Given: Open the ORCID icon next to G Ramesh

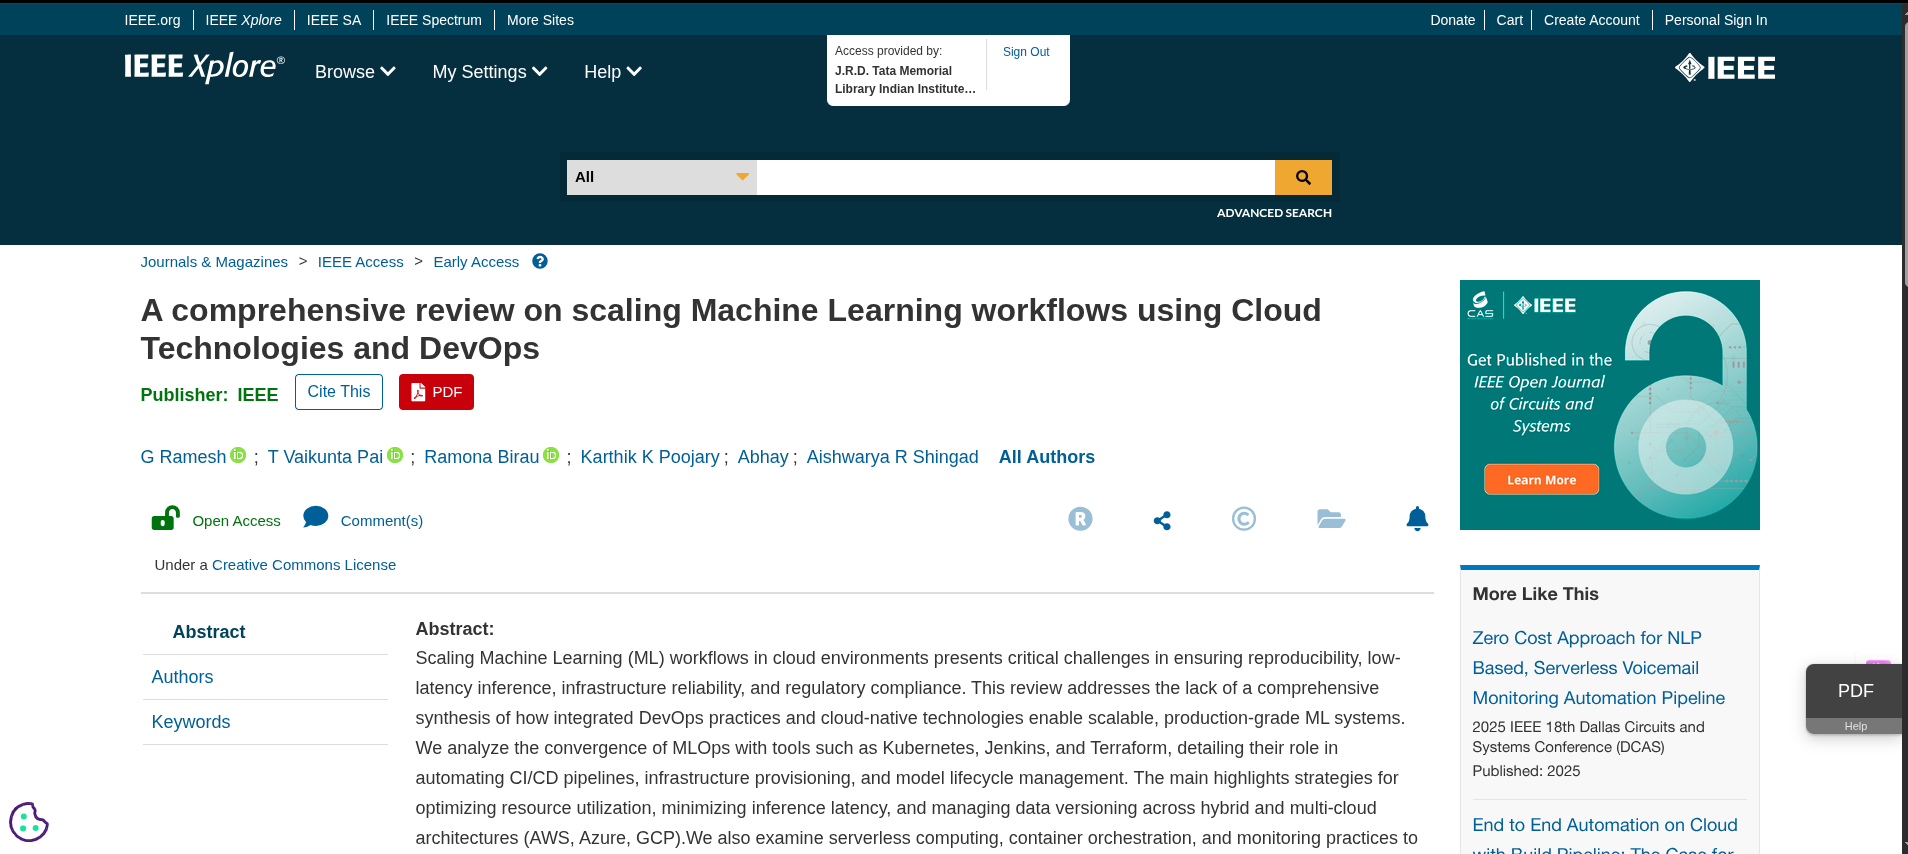Looking at the screenshot, I should point(238,455).
